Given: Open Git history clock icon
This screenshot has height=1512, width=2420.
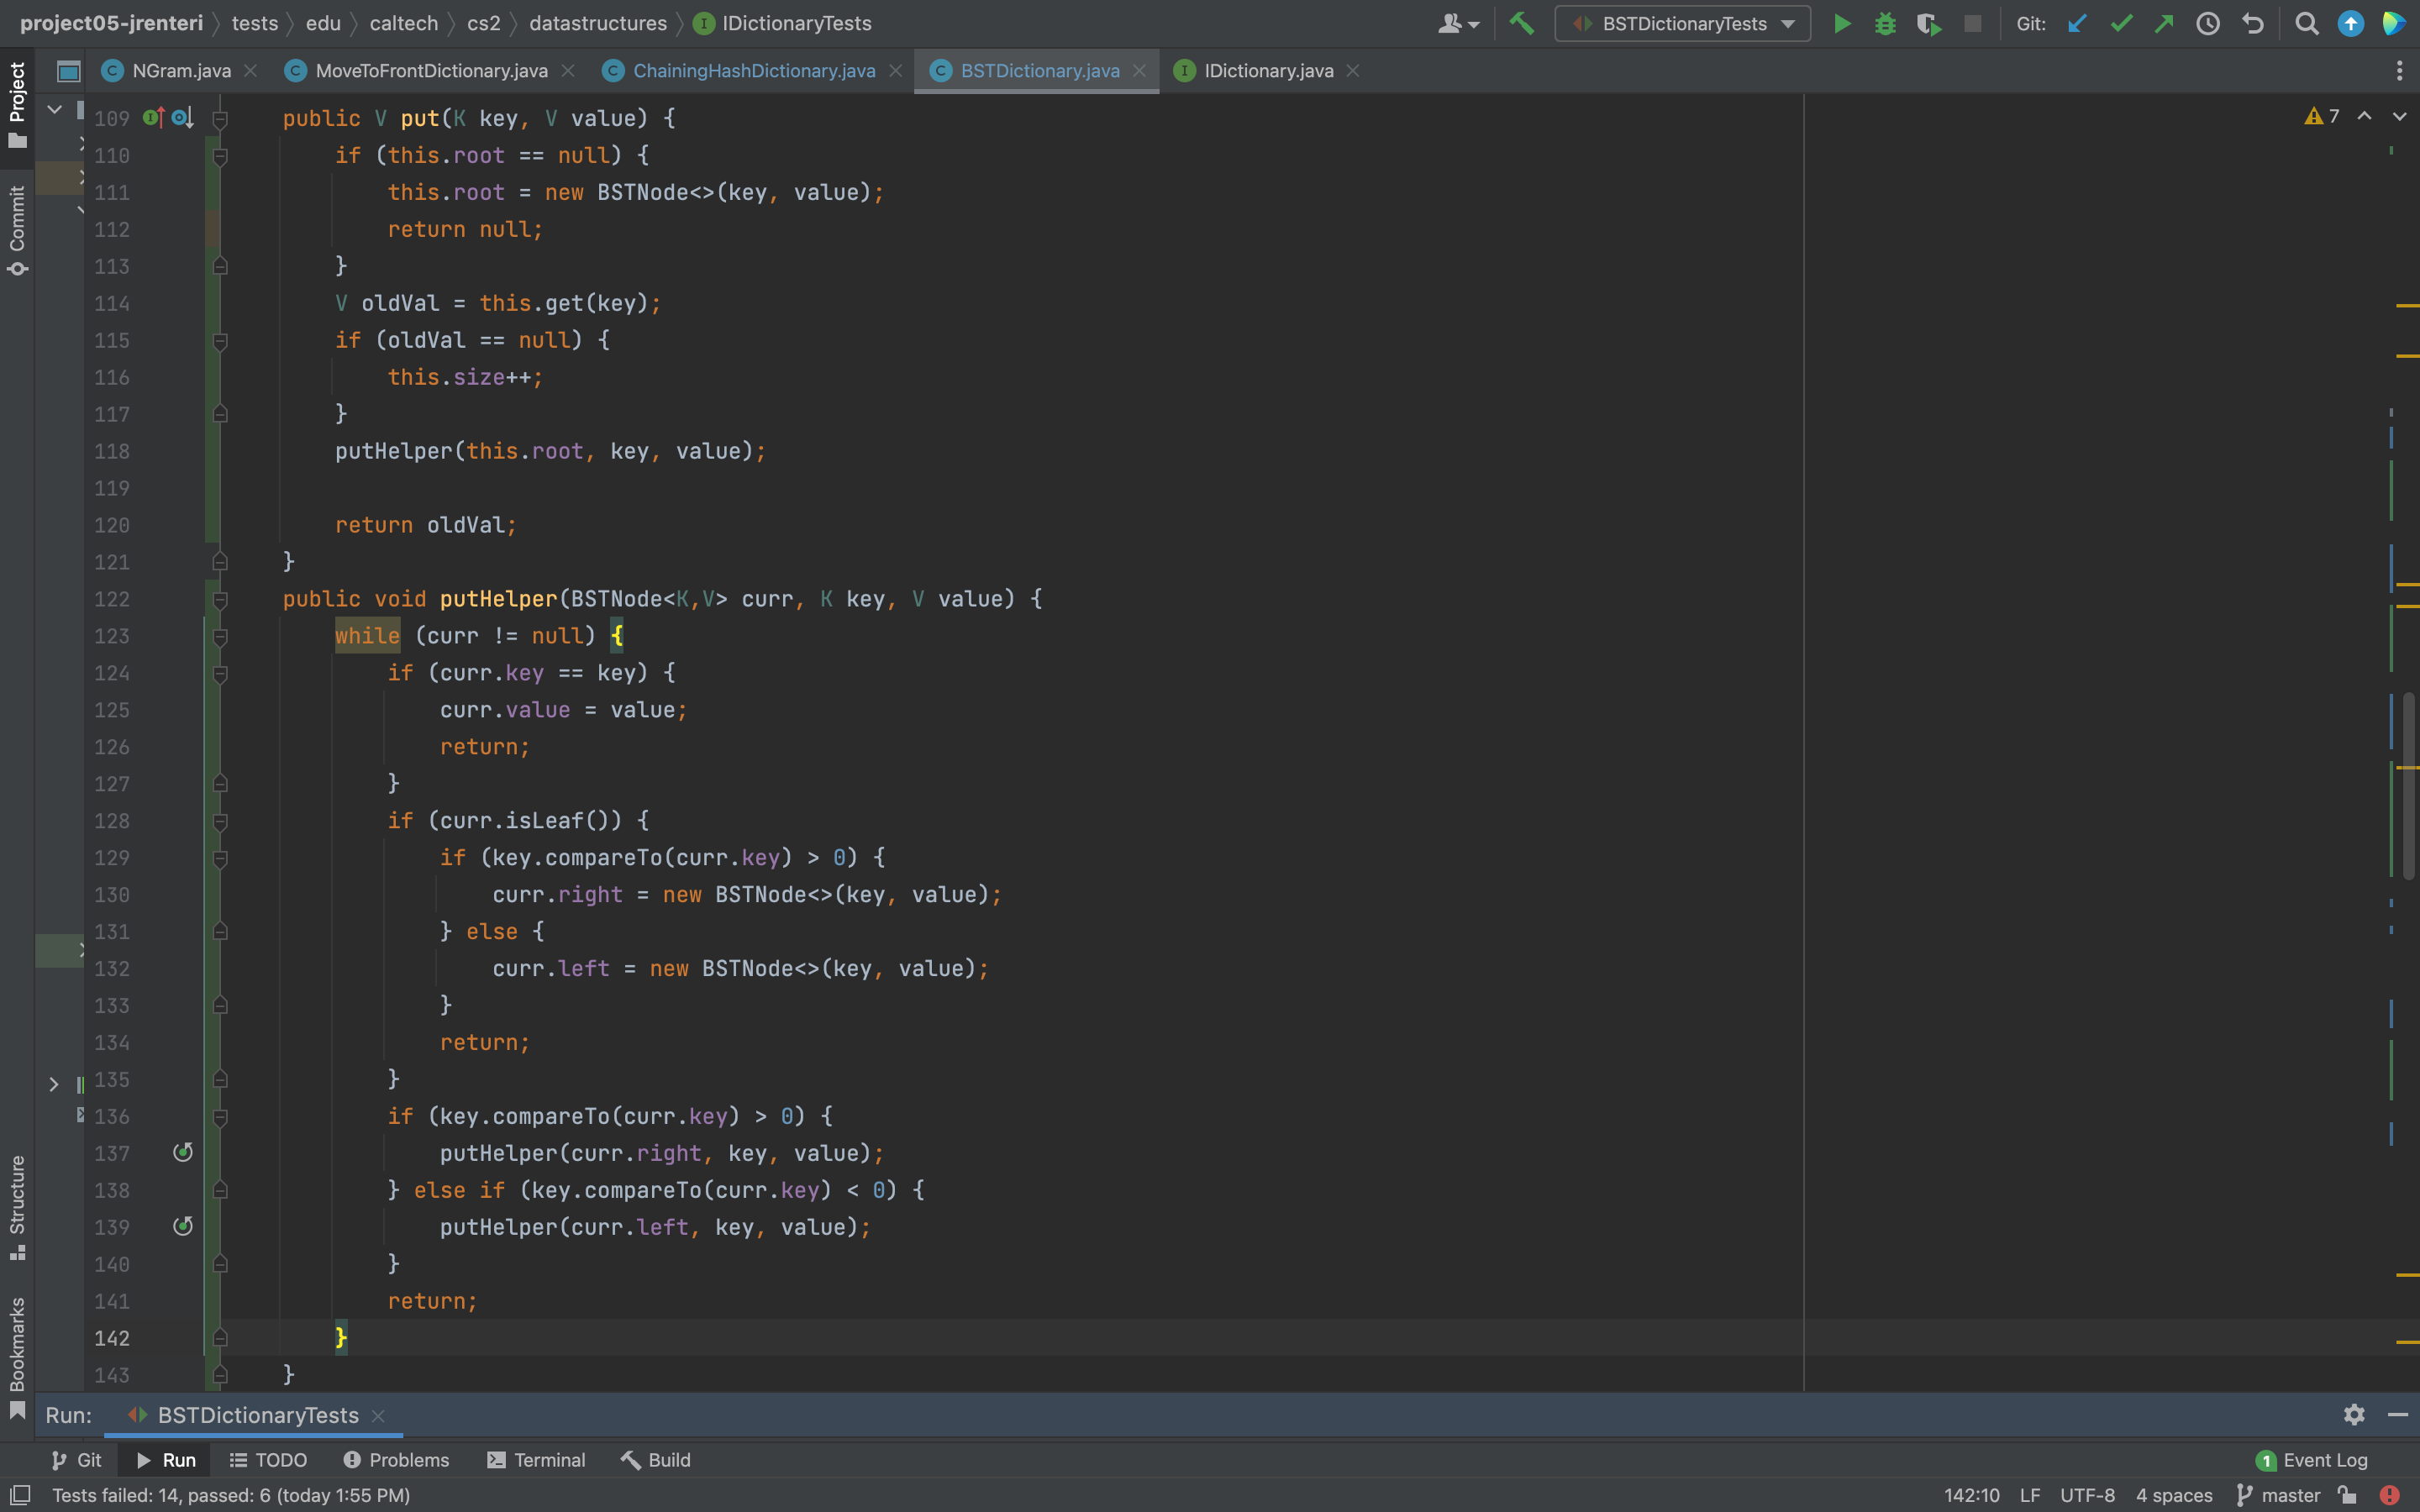Looking at the screenshot, I should click(x=2208, y=24).
